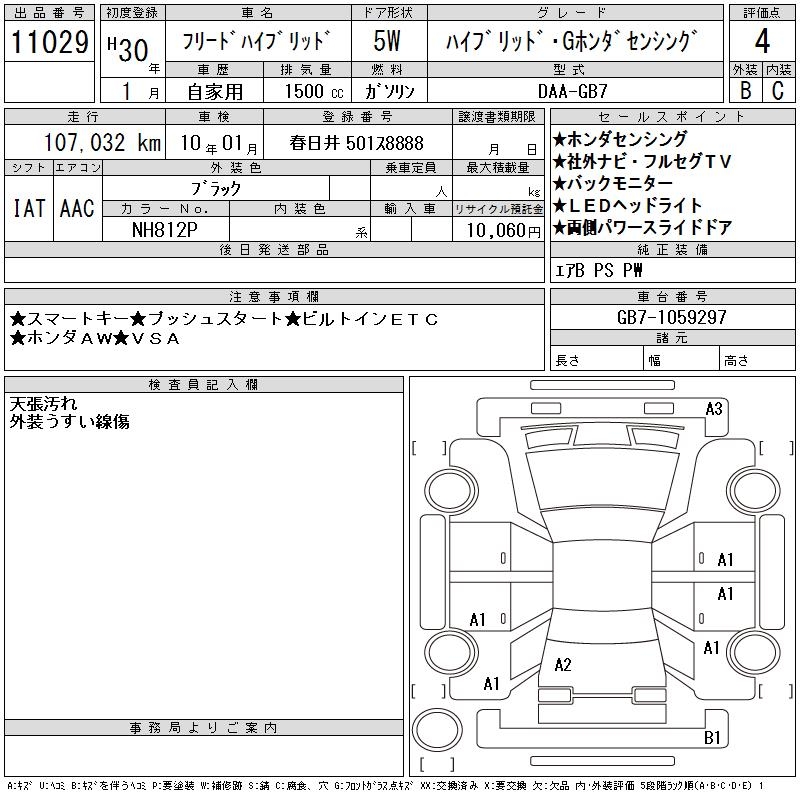This screenshot has height=800, width=800.
Task: Click the A3 damage mark on diagram
Action: [x=714, y=408]
